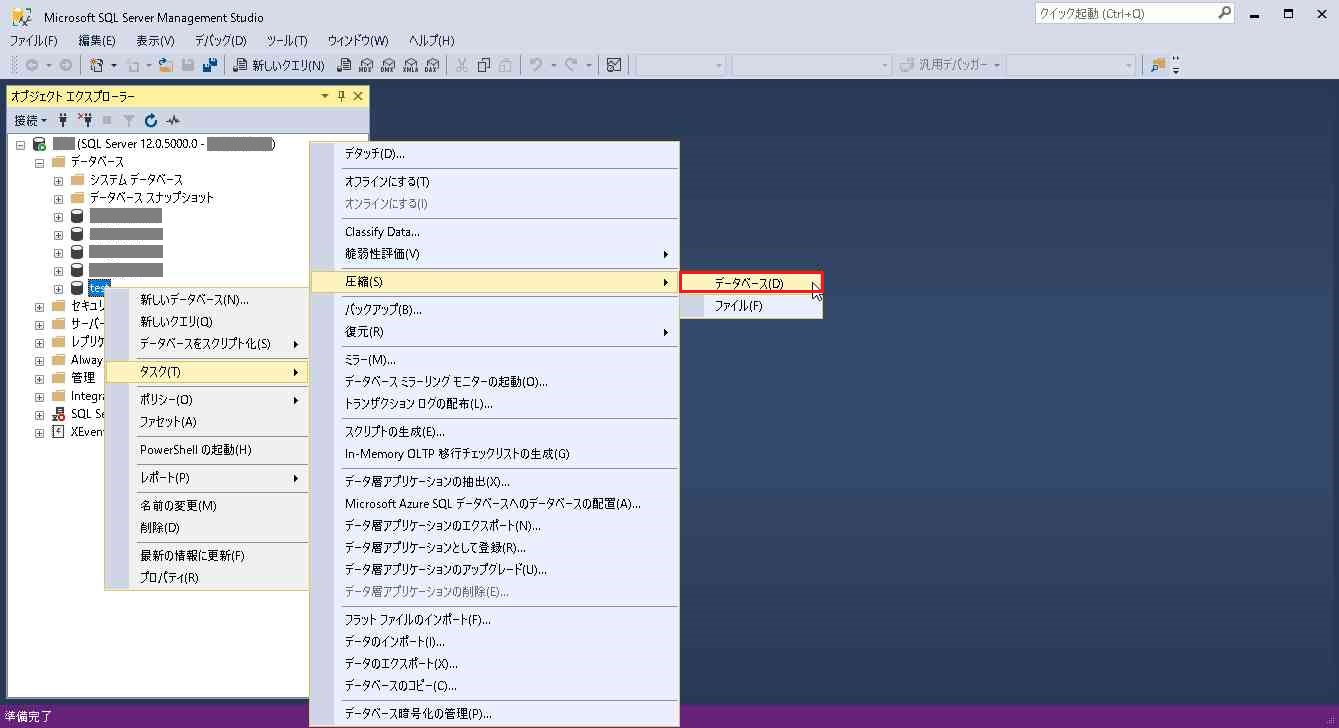The image size is (1339, 728).
Task: Open the ファイル(F) menu
Action: 33,40
